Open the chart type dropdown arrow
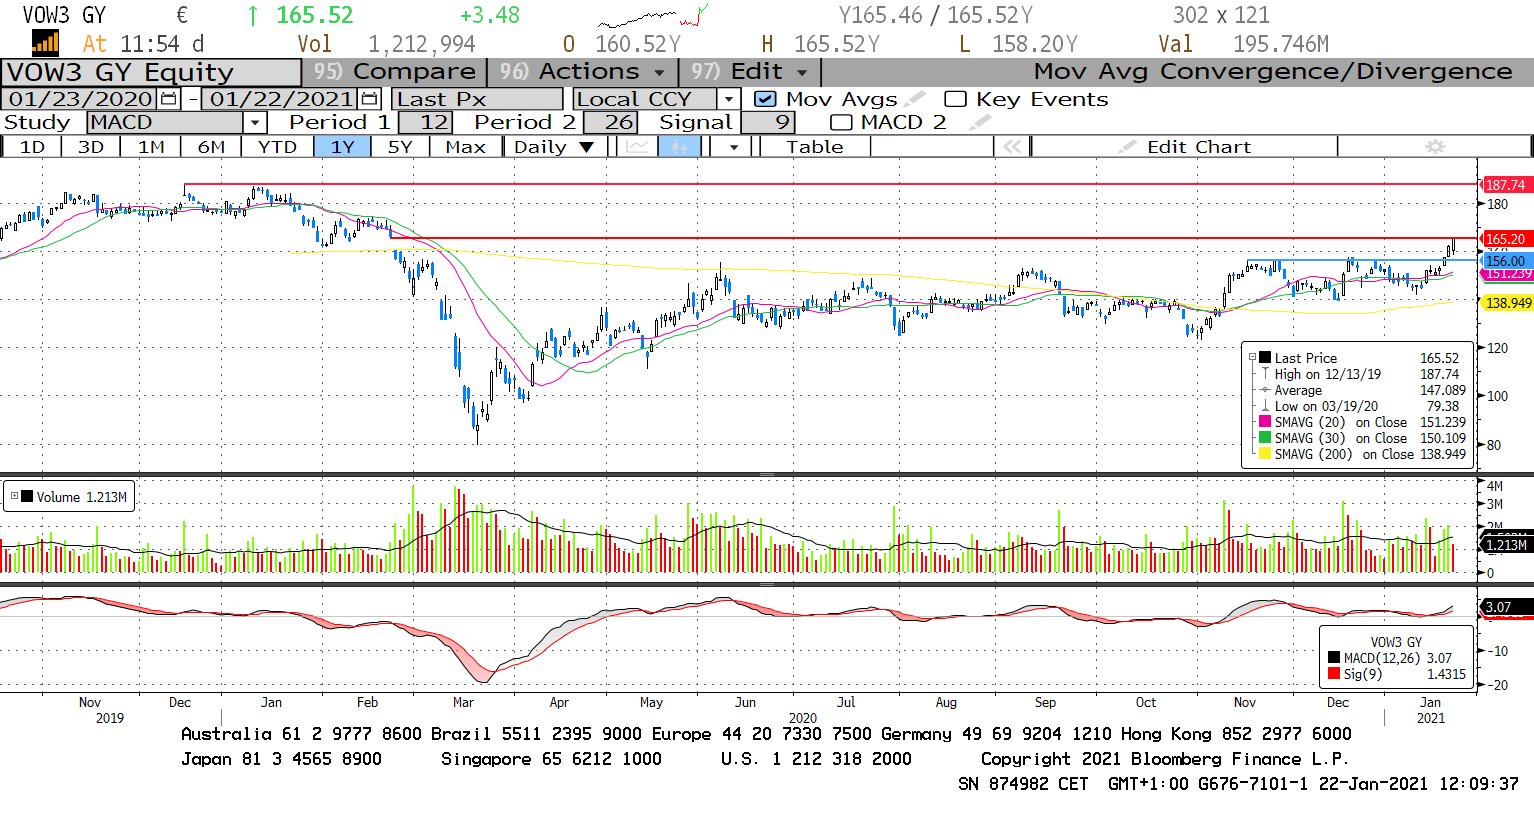The image size is (1534, 813). click(x=734, y=147)
